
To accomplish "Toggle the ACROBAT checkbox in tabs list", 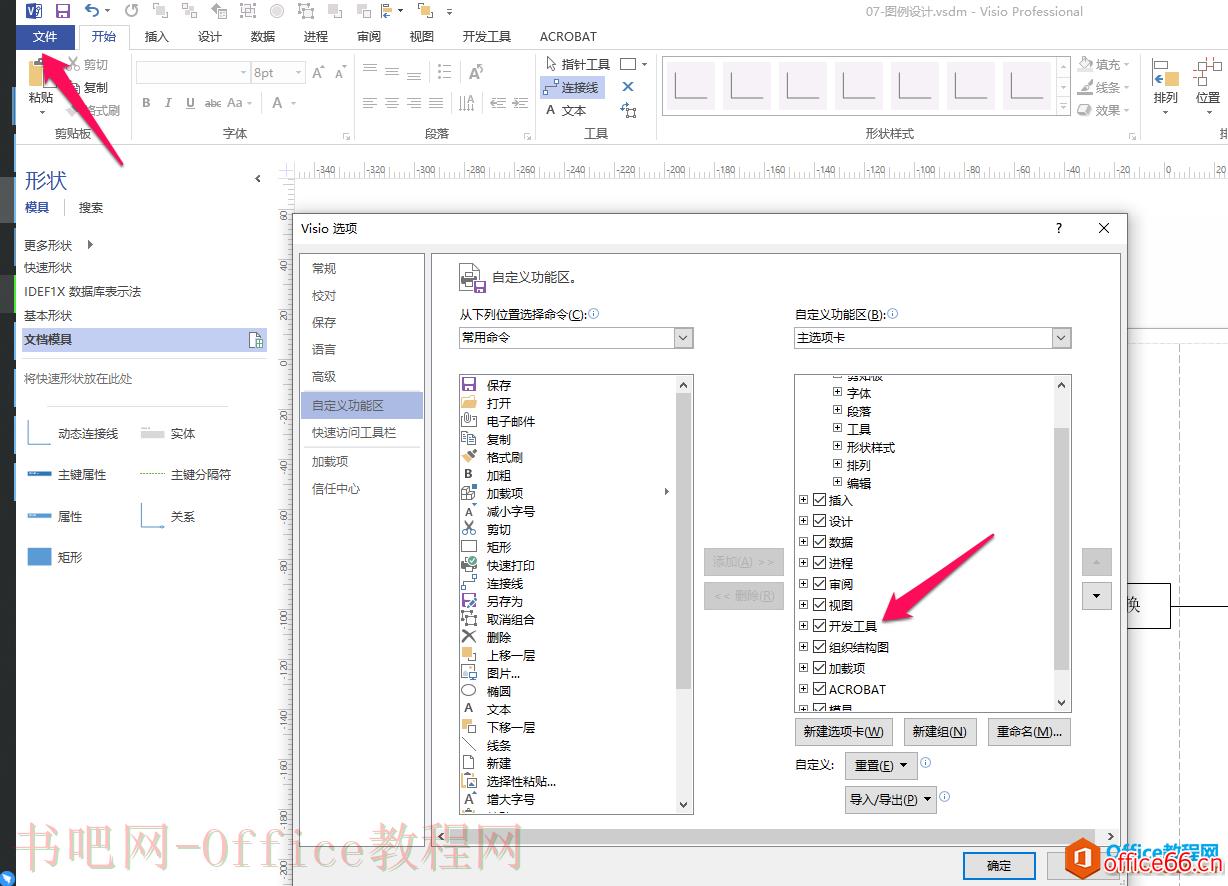I will (820, 689).
